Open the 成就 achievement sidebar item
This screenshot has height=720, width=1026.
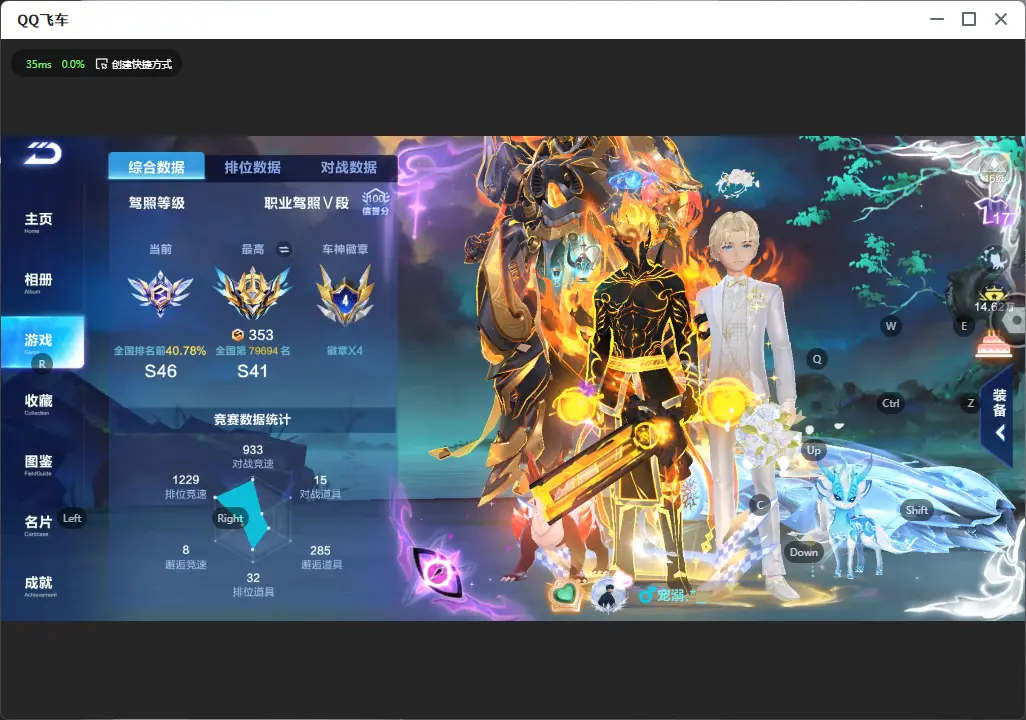(39, 585)
